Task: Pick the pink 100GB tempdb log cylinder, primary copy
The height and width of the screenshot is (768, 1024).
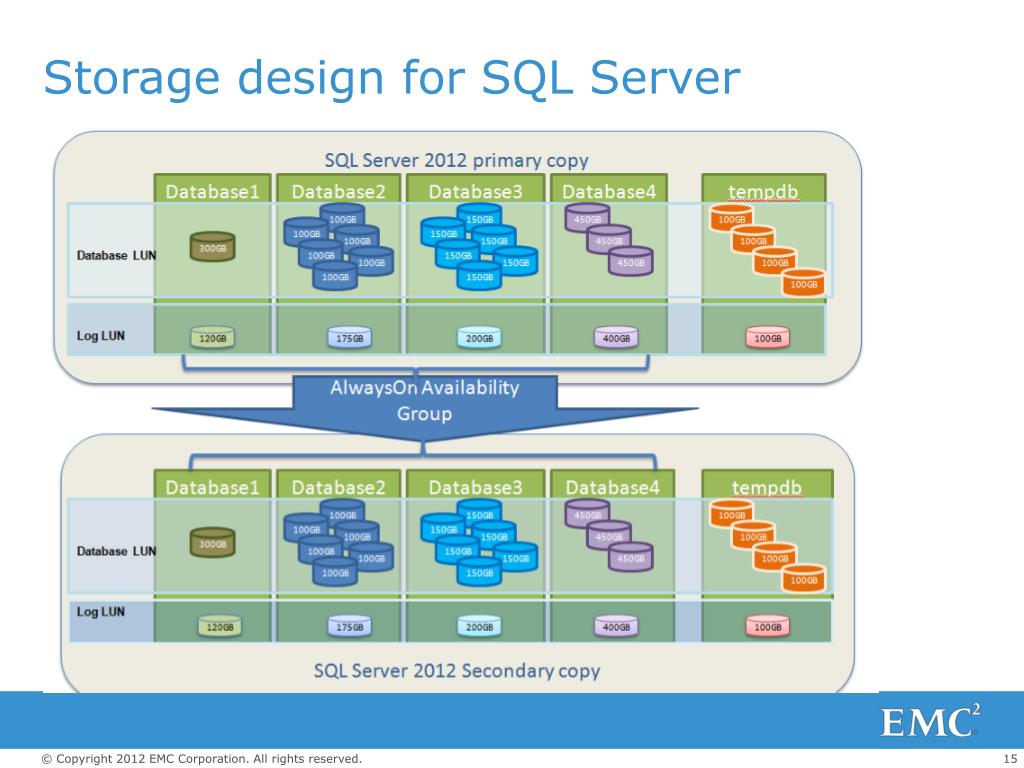Action: coord(767,338)
